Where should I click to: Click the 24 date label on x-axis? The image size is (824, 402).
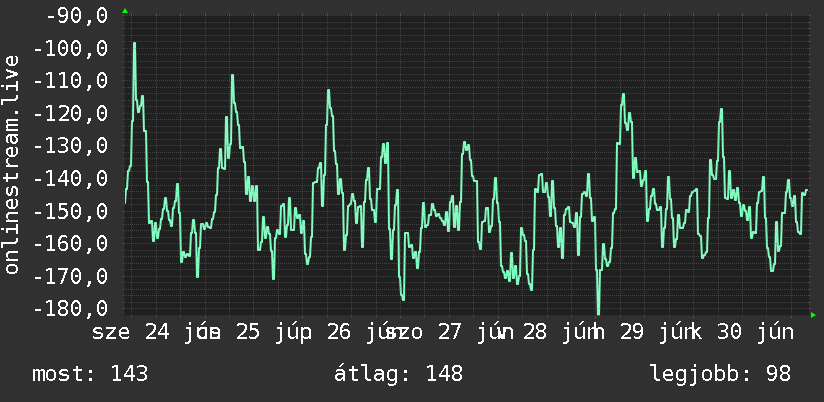157,332
